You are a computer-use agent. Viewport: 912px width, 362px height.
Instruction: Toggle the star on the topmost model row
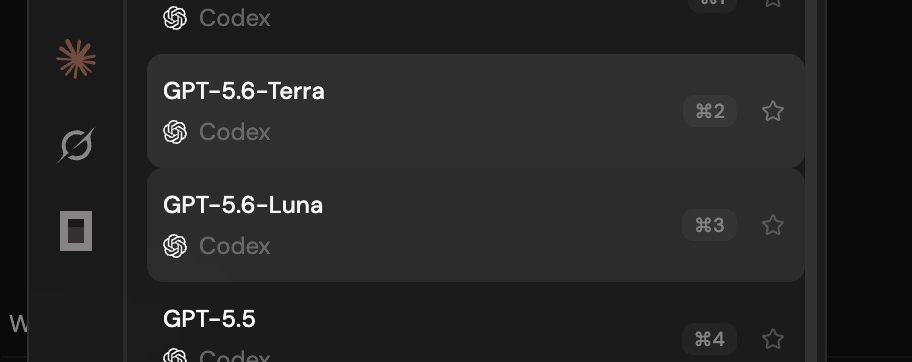coord(773,3)
